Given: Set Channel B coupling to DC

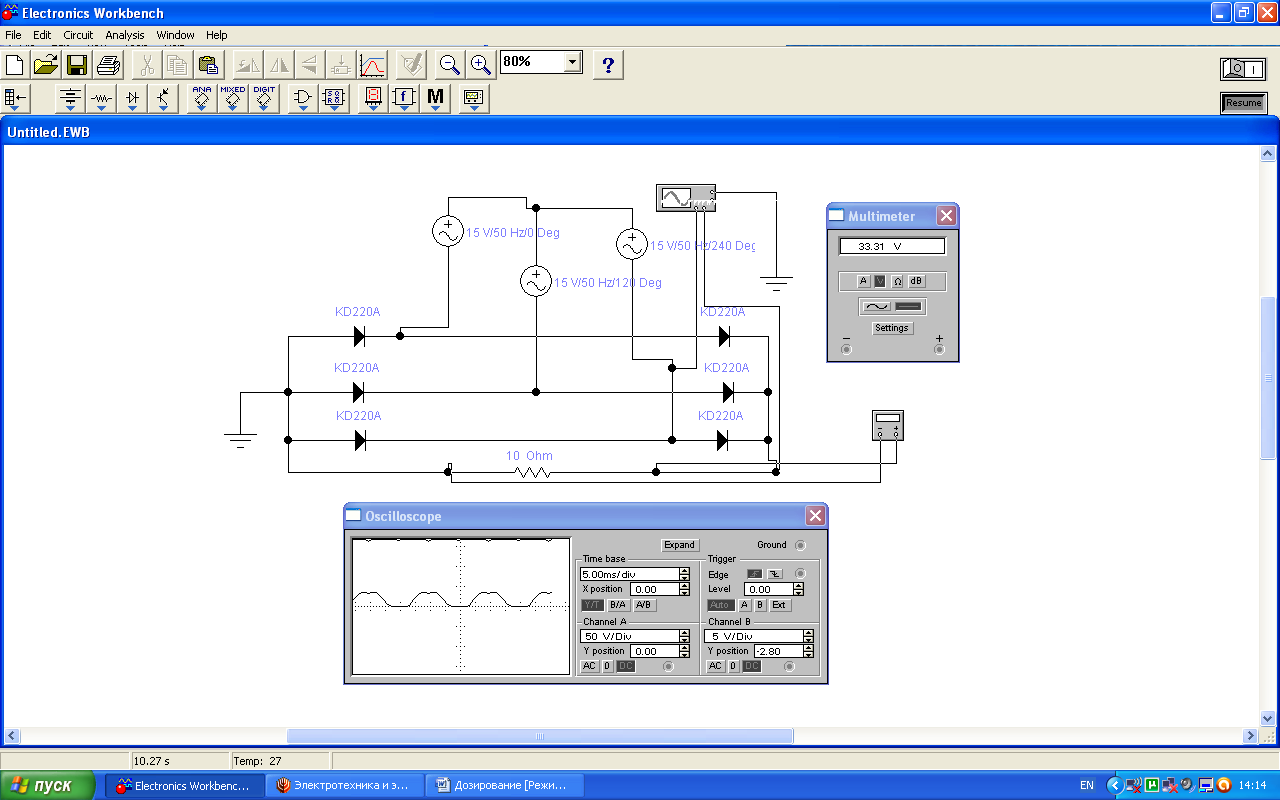Looking at the screenshot, I should (751, 667).
